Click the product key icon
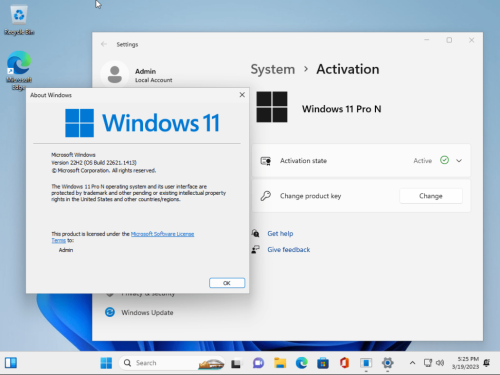 (x=266, y=196)
